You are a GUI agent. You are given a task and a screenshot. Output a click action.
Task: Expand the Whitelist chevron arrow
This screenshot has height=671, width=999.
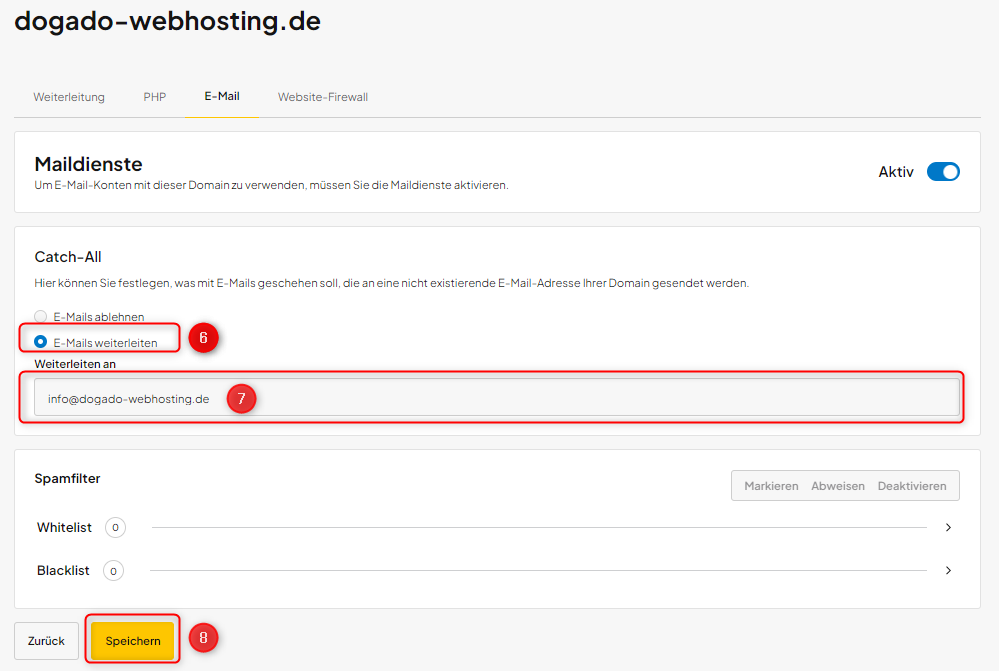[x=949, y=528]
